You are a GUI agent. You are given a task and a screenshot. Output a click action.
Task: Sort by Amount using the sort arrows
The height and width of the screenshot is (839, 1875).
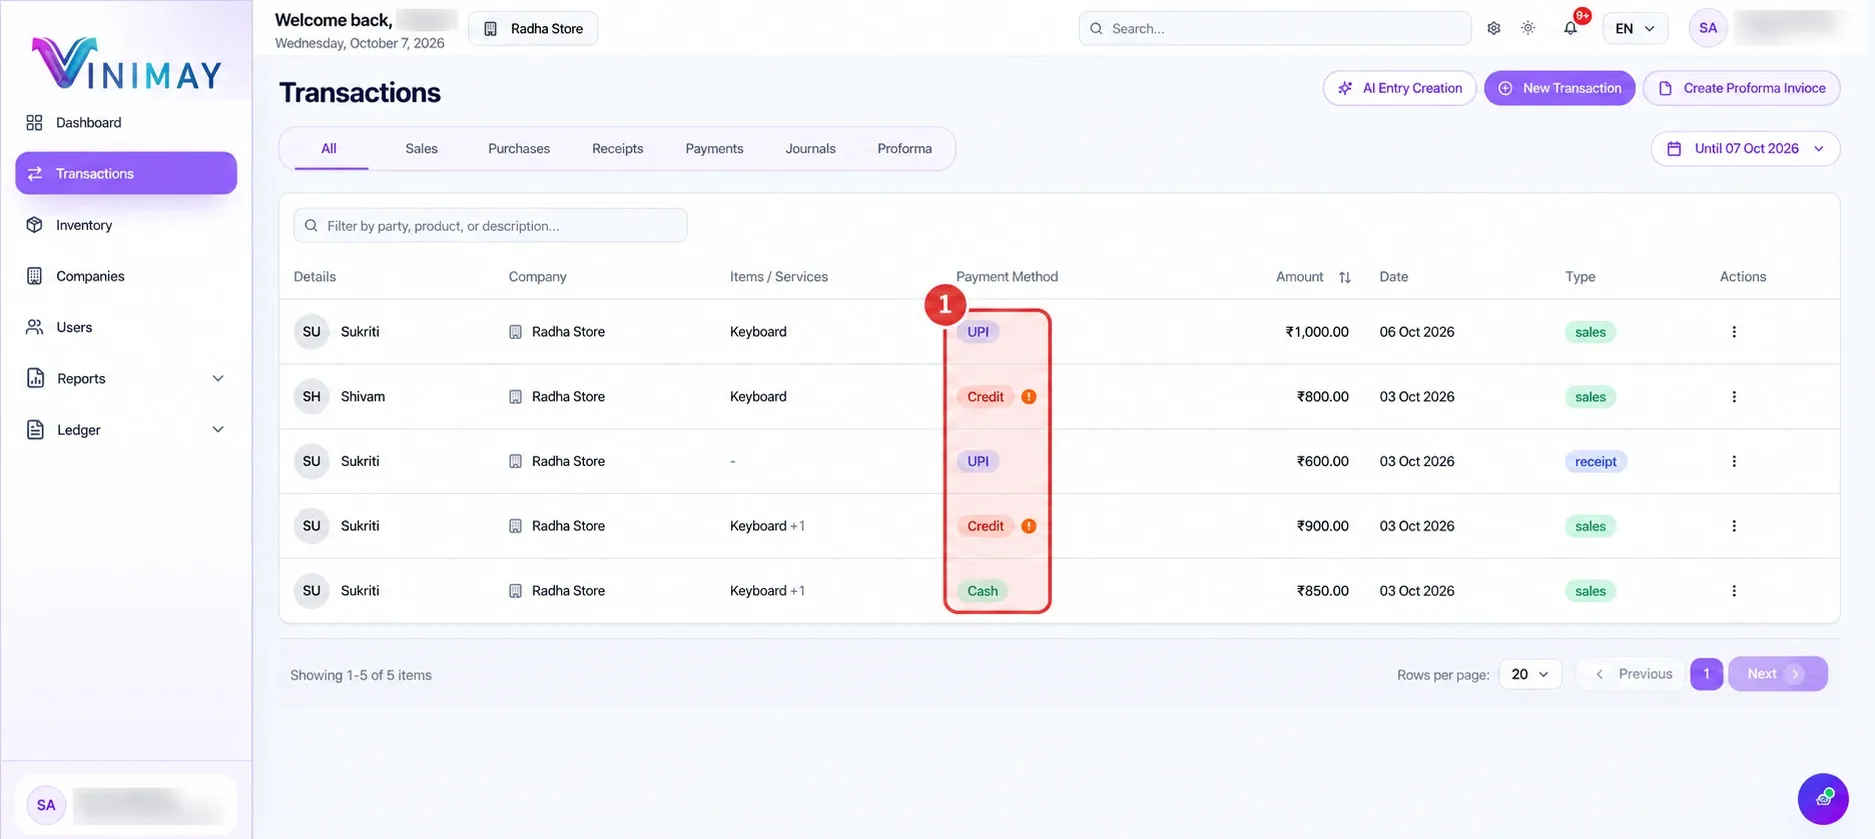1344,277
